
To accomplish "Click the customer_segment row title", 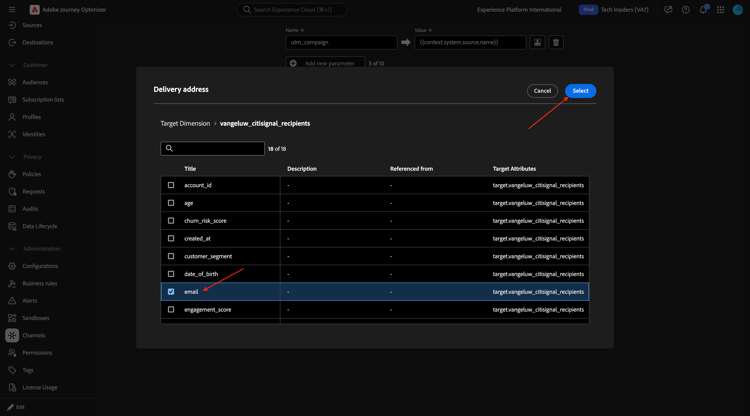I will 208,256.
